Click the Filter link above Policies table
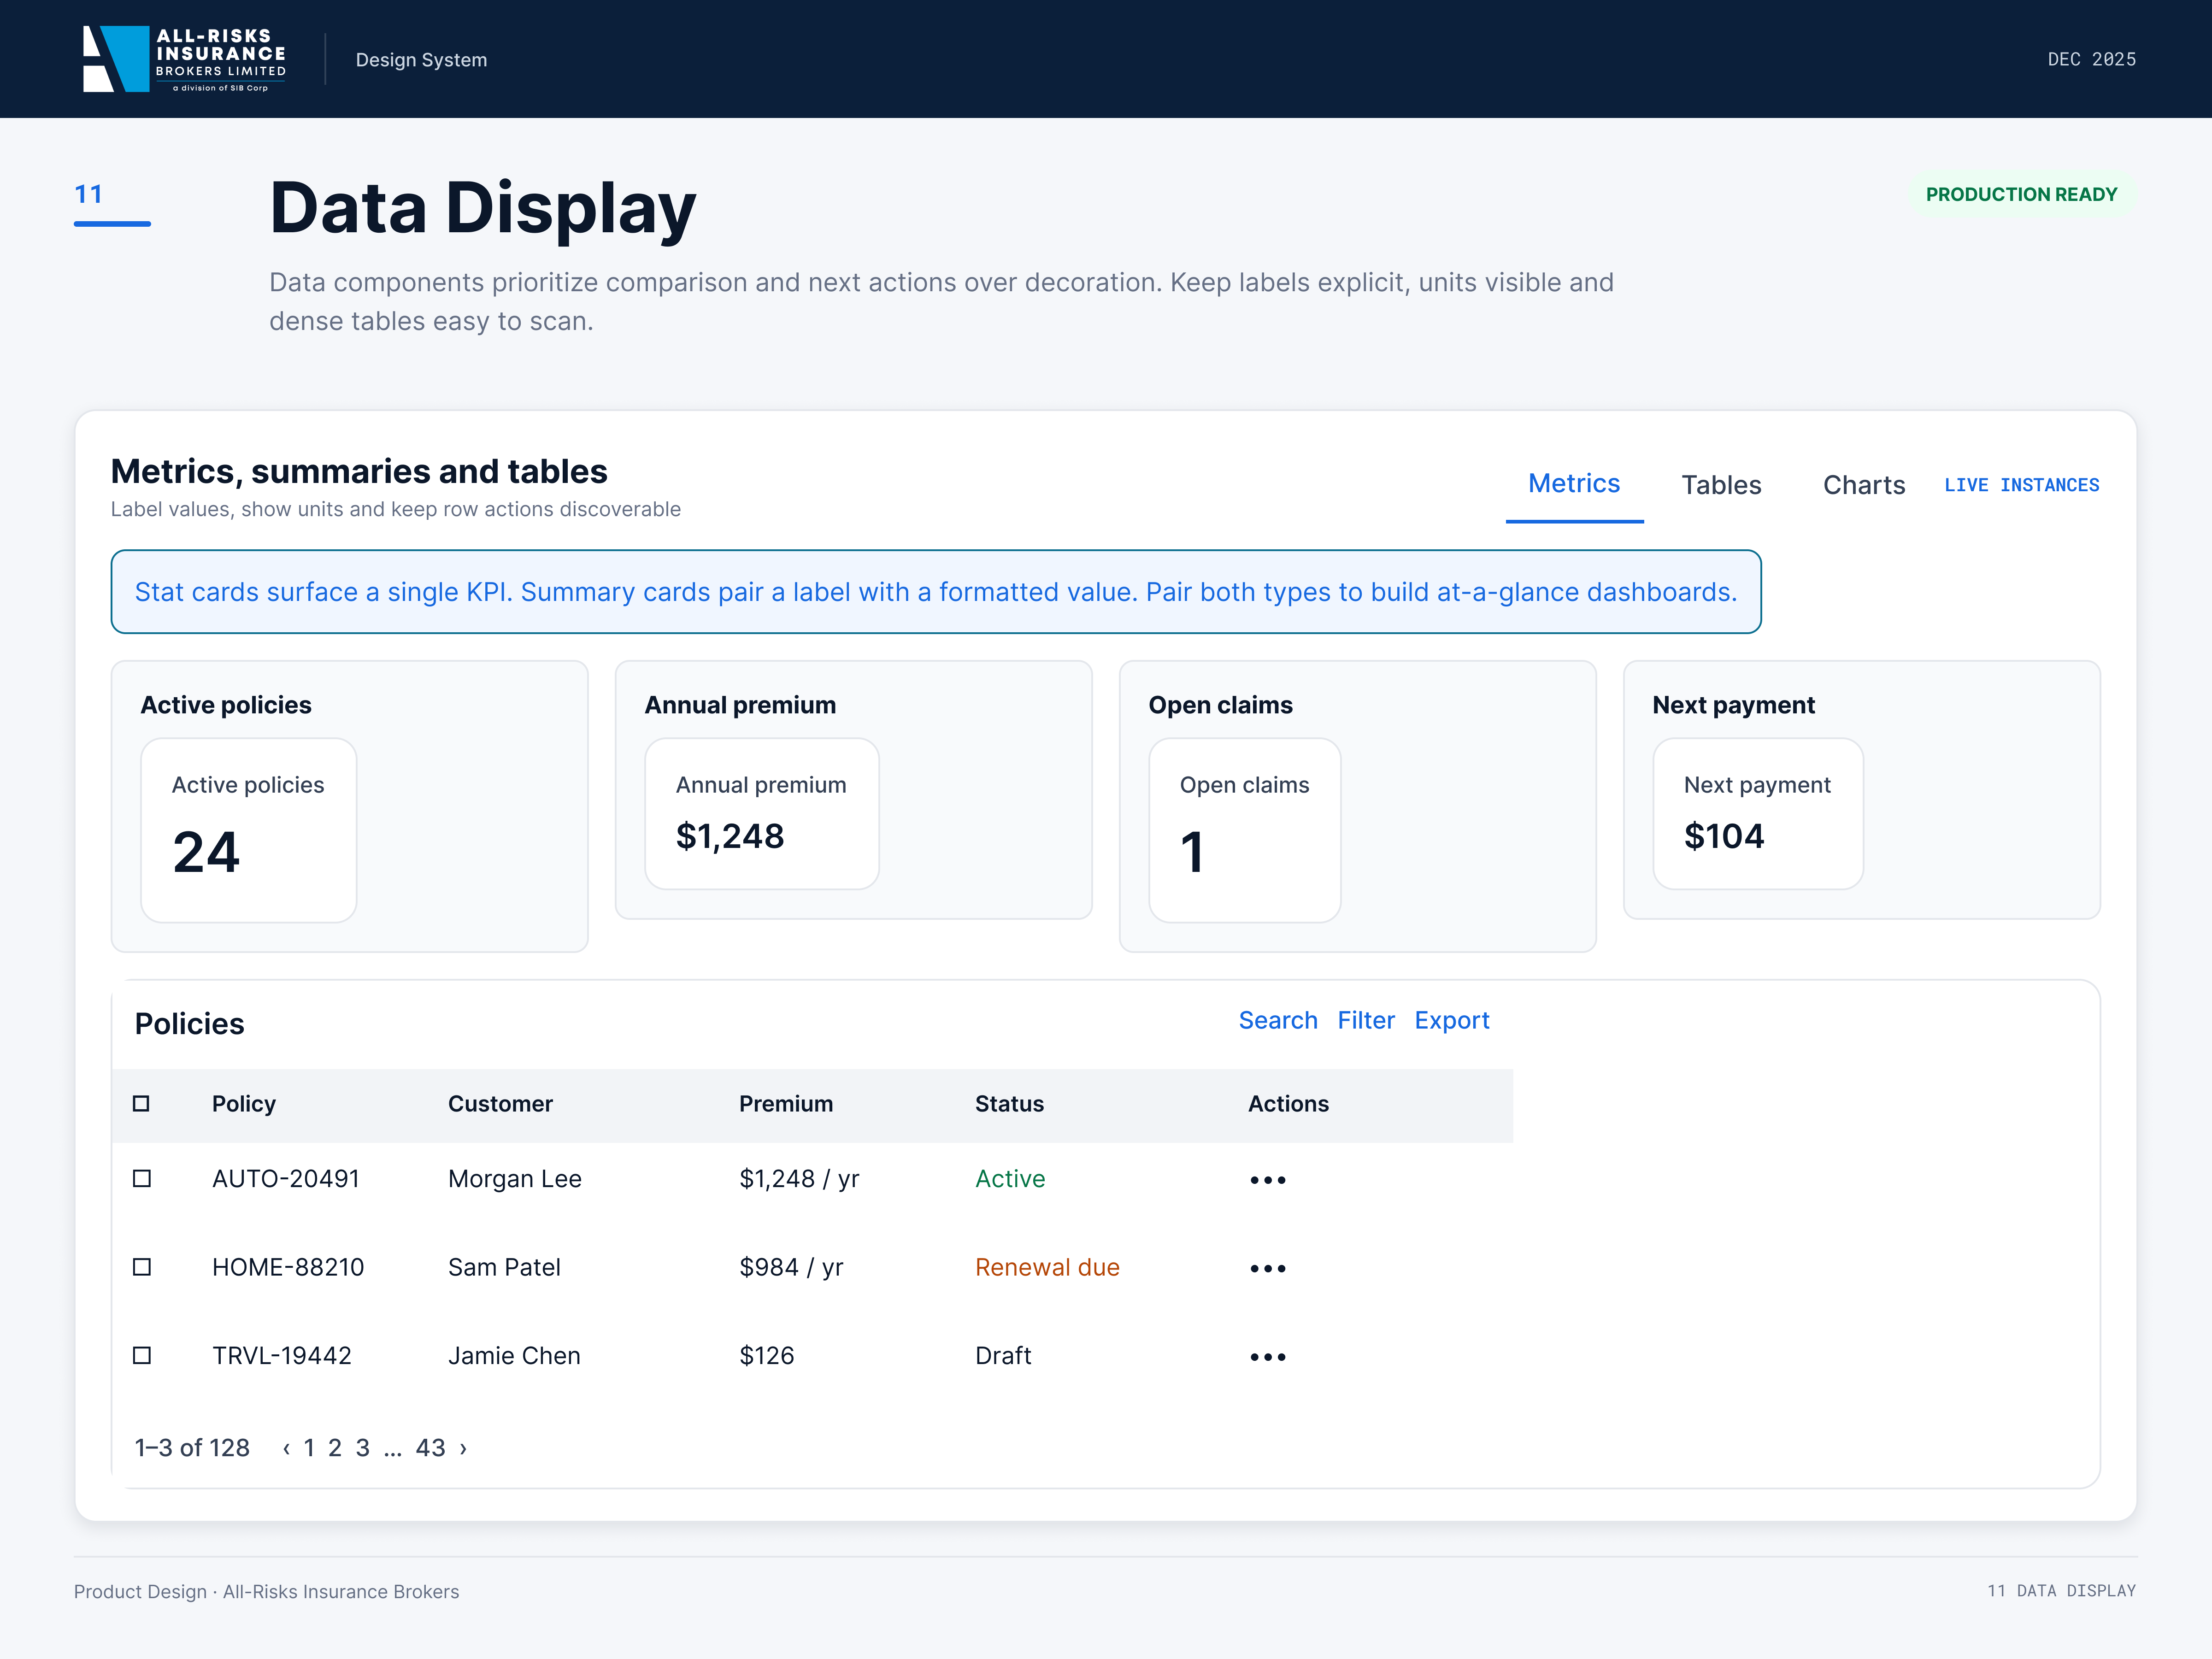Screen dimensions: 2212x1659 1366,1020
